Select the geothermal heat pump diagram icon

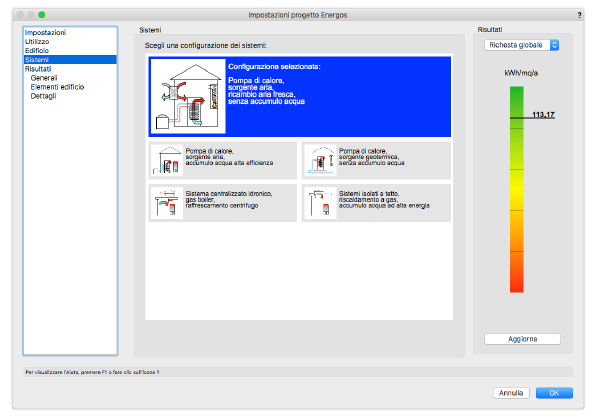pyautogui.click(x=320, y=161)
